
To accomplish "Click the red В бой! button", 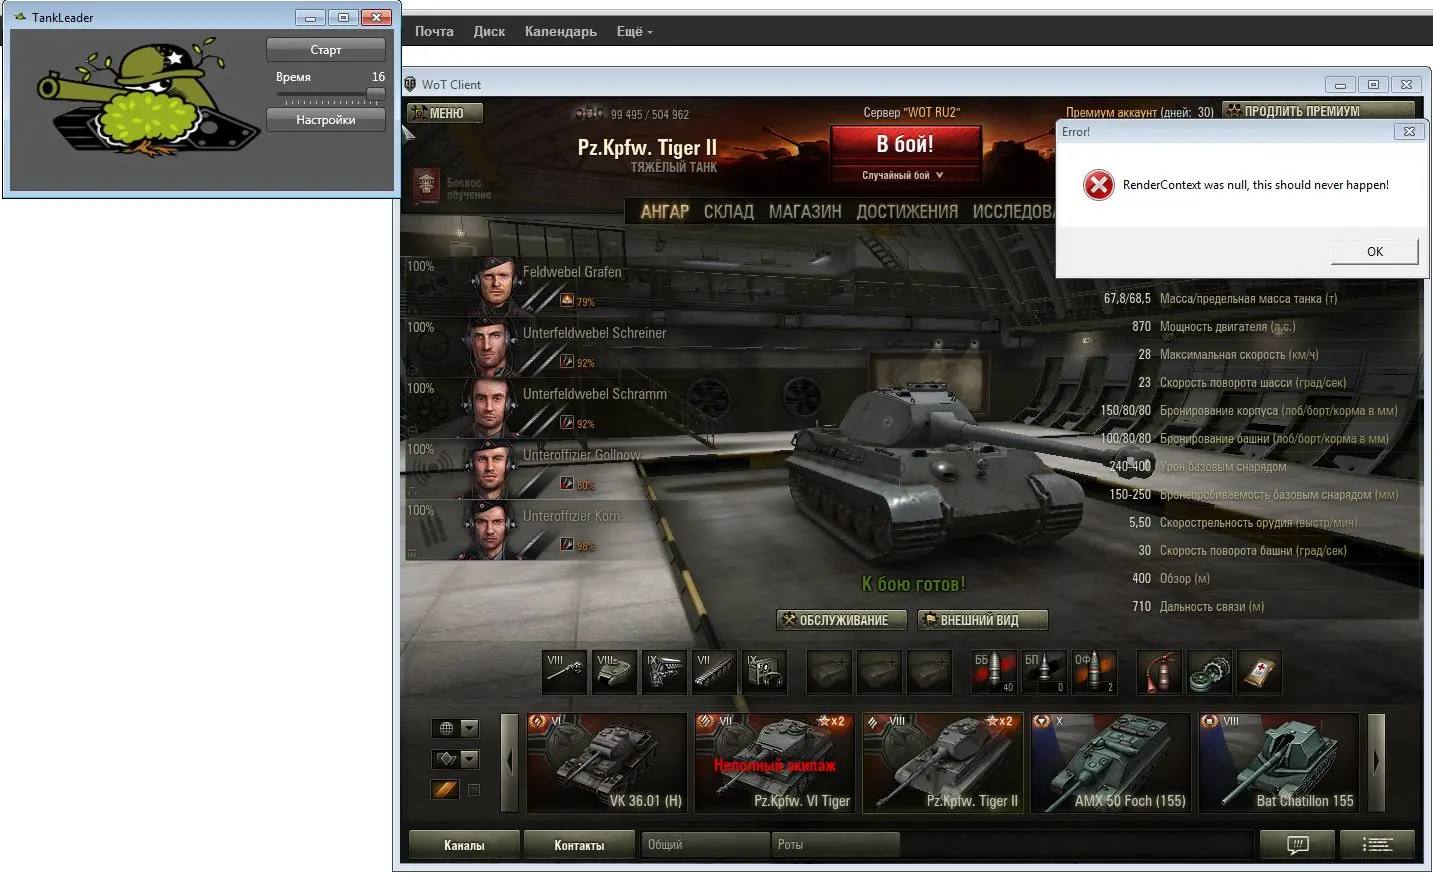I will [905, 144].
